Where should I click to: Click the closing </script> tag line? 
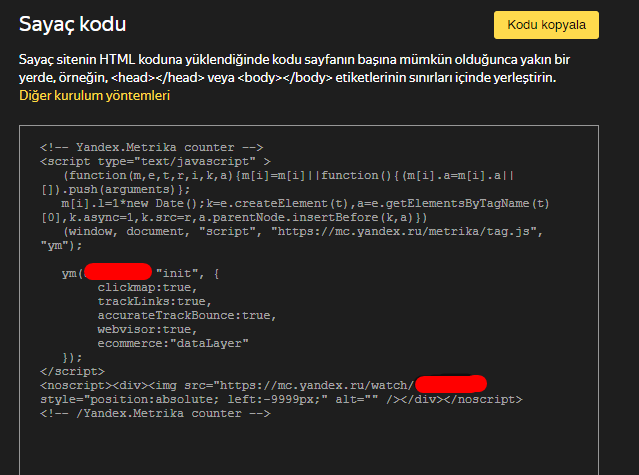point(73,372)
